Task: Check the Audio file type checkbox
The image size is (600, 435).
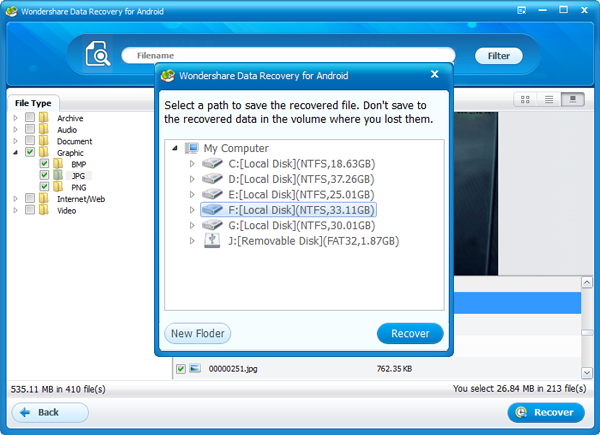Action: 30,129
